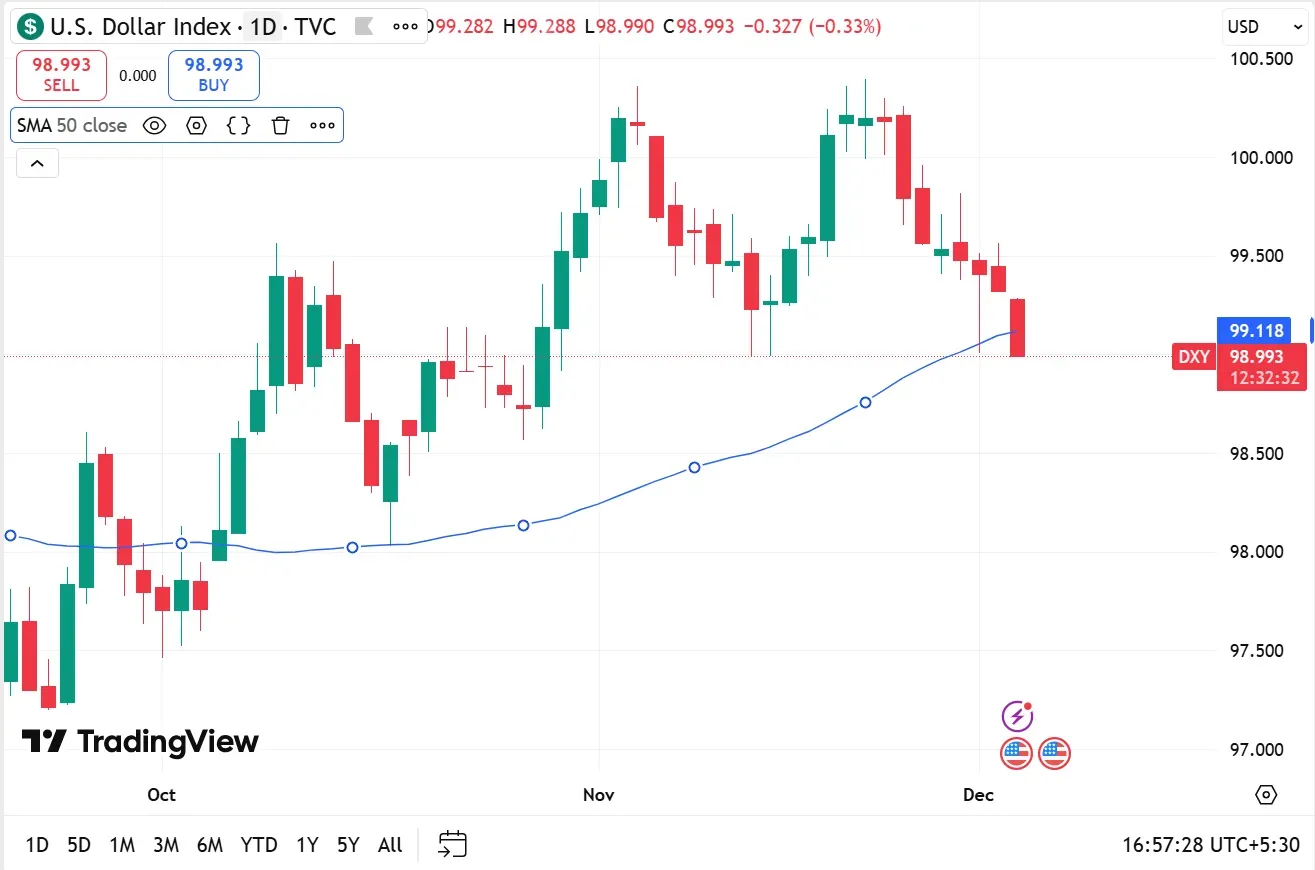This screenshot has width=1315, height=870.
Task: Open the SMA indicator's three-dots menu
Action: (322, 125)
